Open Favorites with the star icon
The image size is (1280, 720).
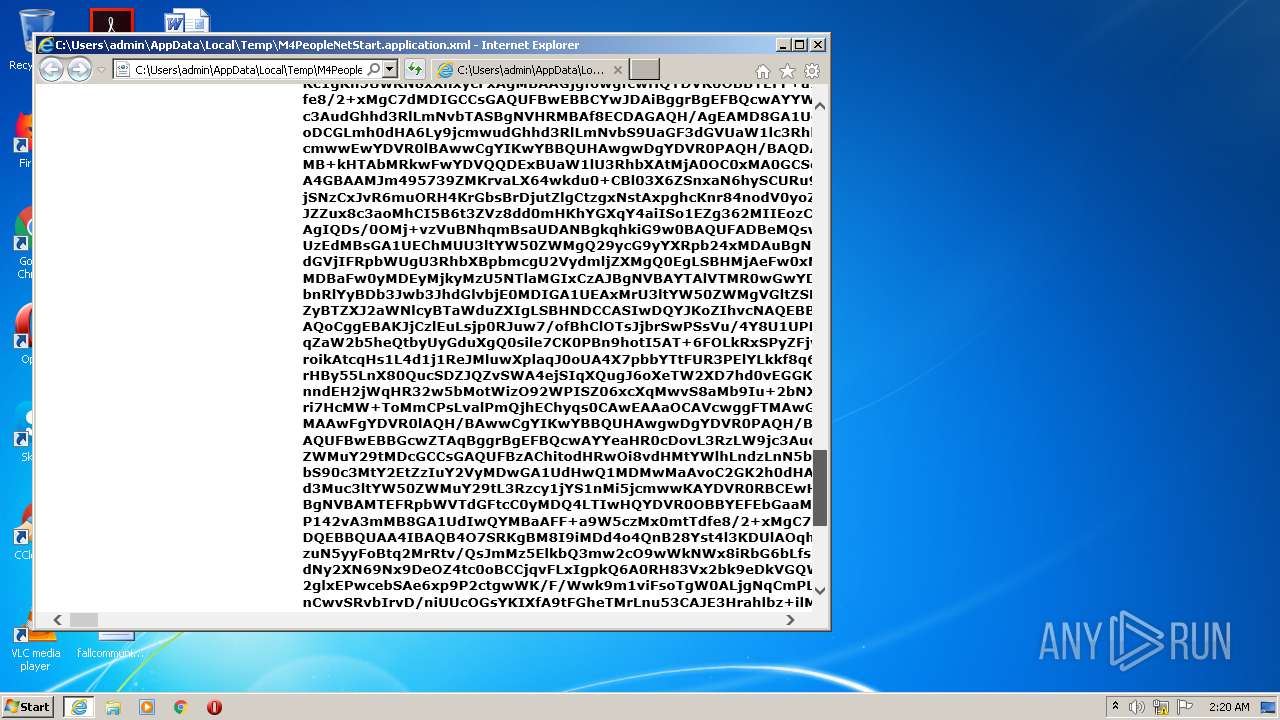[787, 71]
